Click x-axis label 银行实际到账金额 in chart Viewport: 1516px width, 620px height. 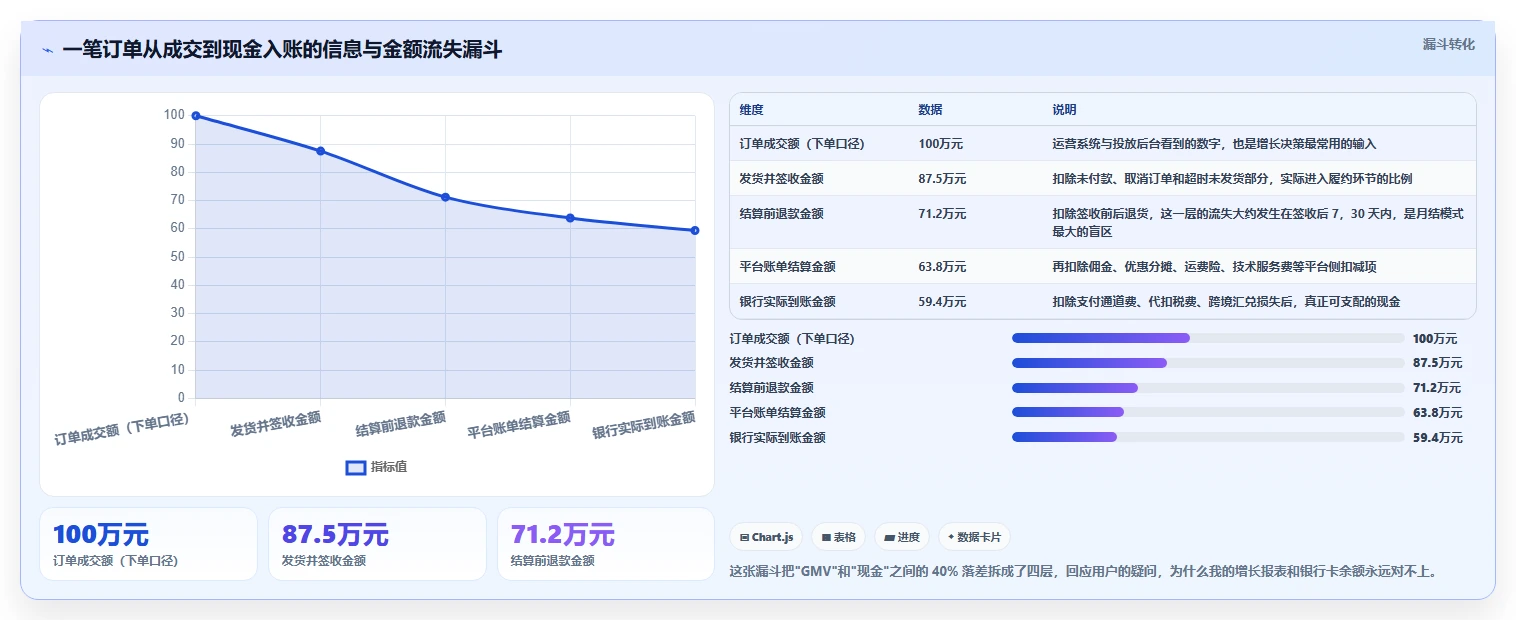(x=643, y=426)
